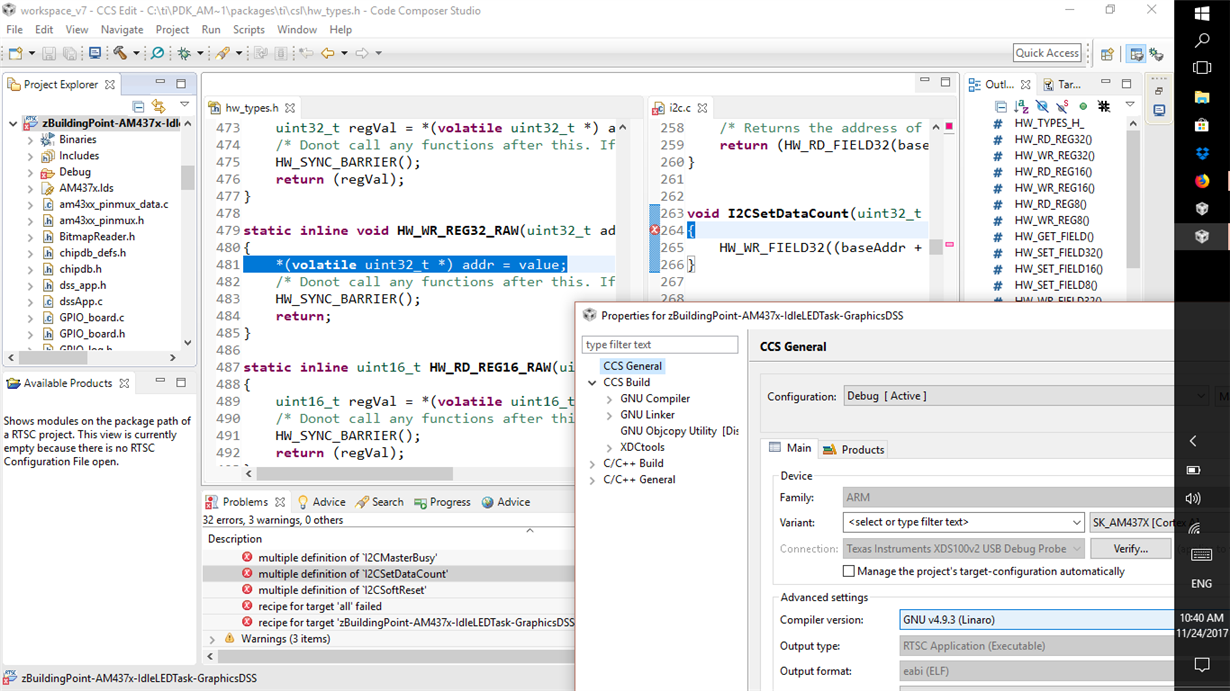Collapse the CCS Build tree node
Image resolution: width=1230 pixels, height=691 pixels.
coord(593,383)
